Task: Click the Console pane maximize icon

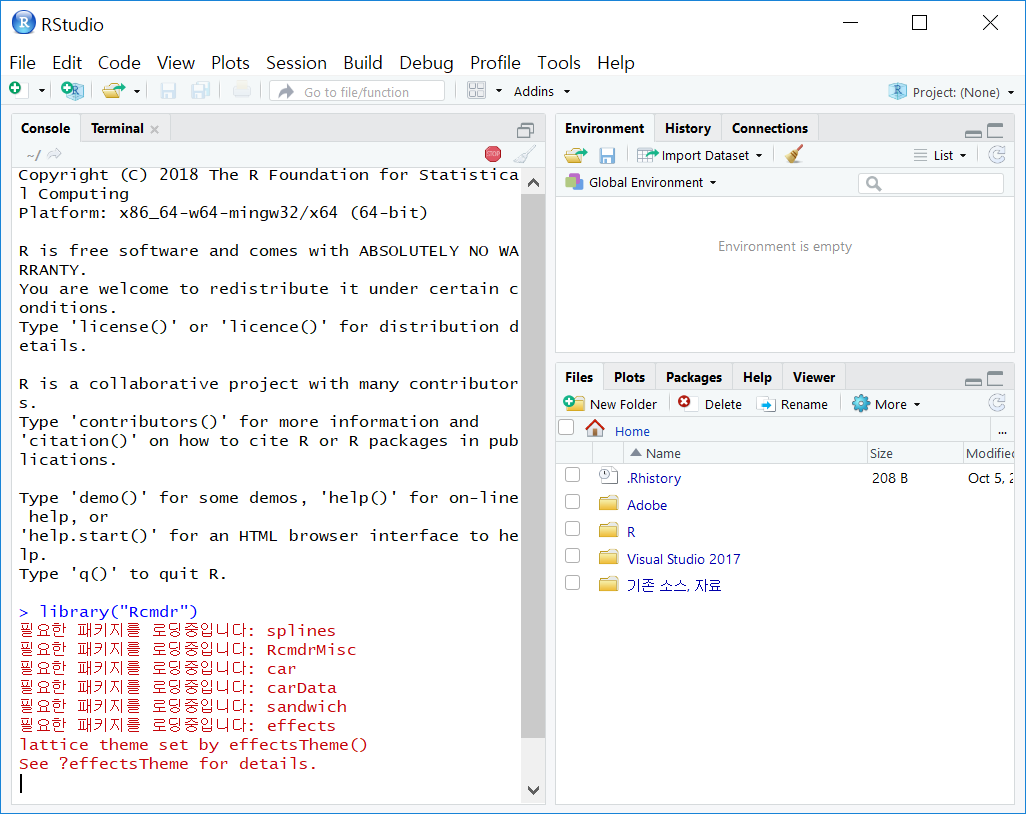Action: (x=525, y=130)
